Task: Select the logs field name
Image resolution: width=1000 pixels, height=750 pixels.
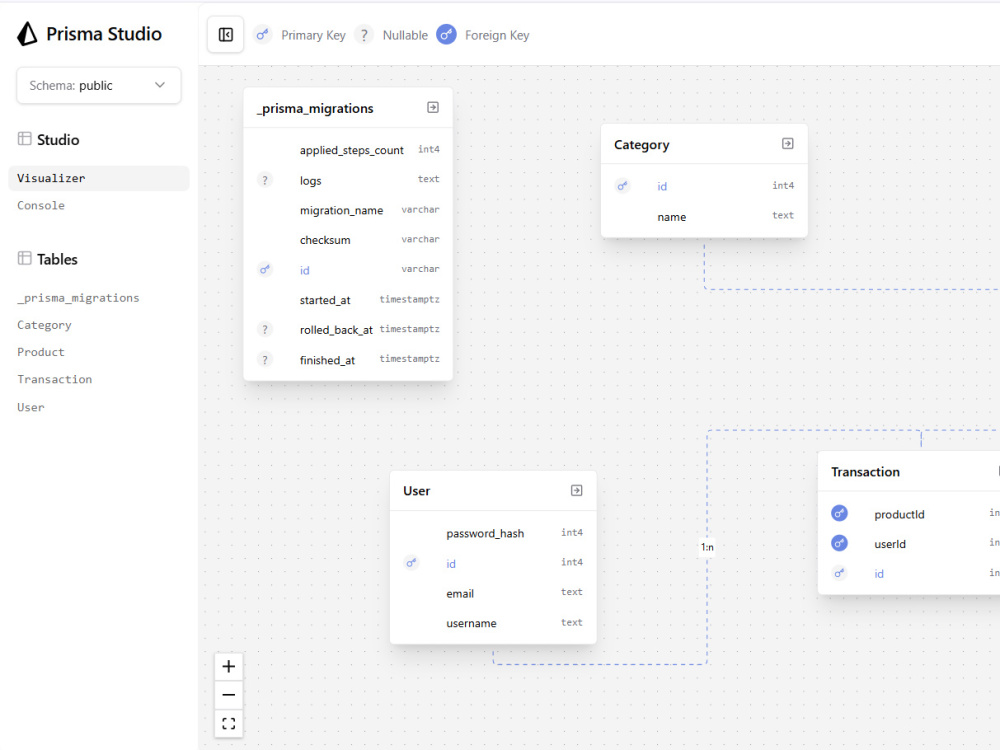Action: click(x=311, y=180)
